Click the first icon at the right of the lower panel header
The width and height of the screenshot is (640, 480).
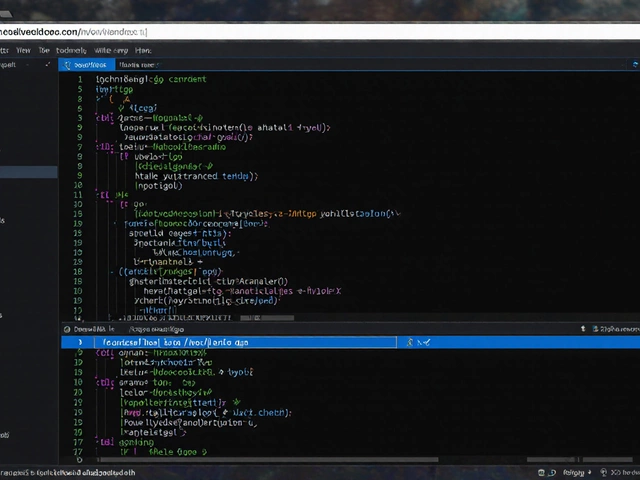click(585, 328)
